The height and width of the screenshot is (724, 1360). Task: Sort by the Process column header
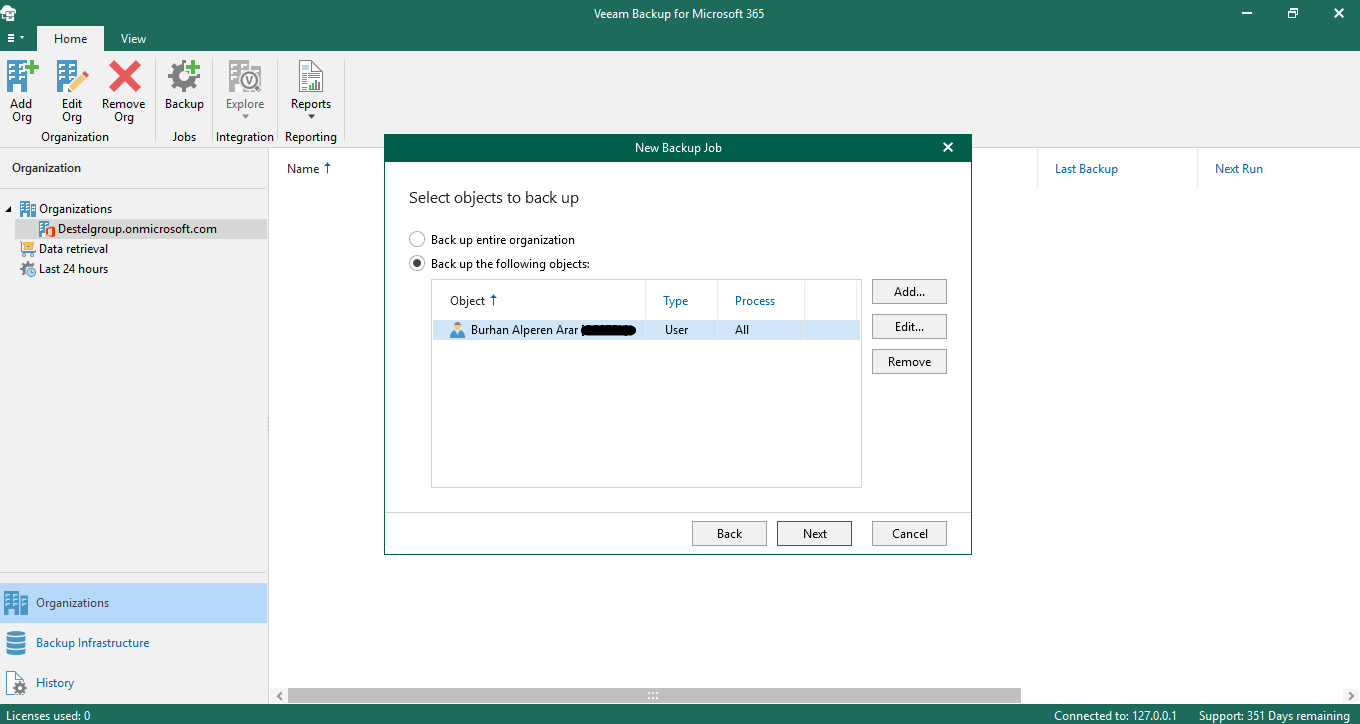tap(761, 300)
